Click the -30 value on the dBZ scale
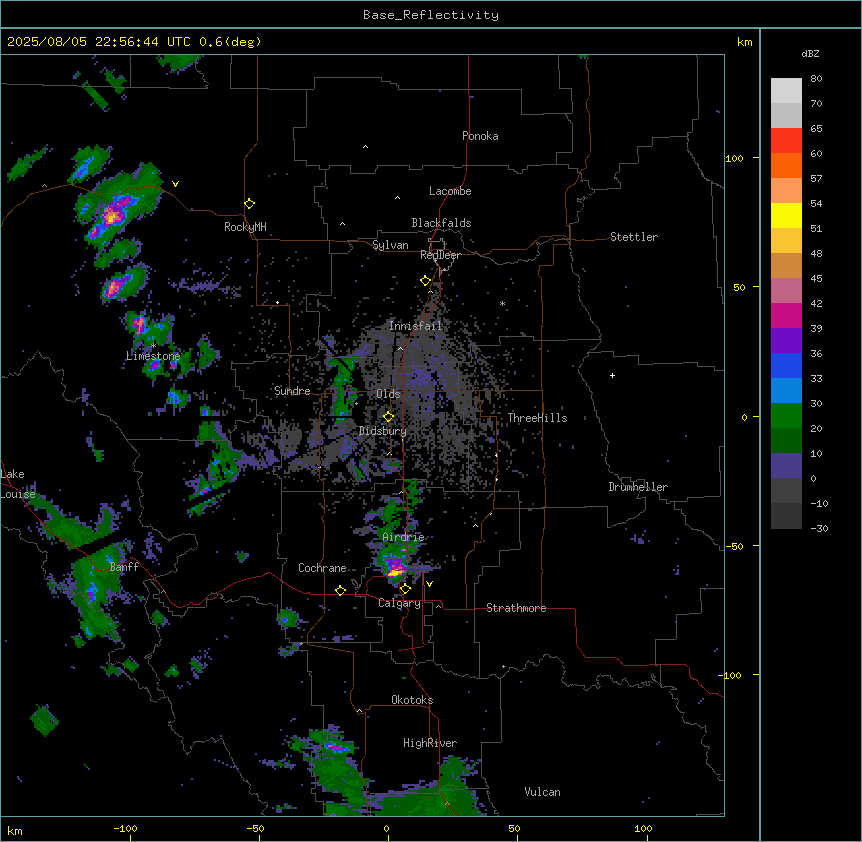The image size is (862, 842). pyautogui.click(x=819, y=529)
